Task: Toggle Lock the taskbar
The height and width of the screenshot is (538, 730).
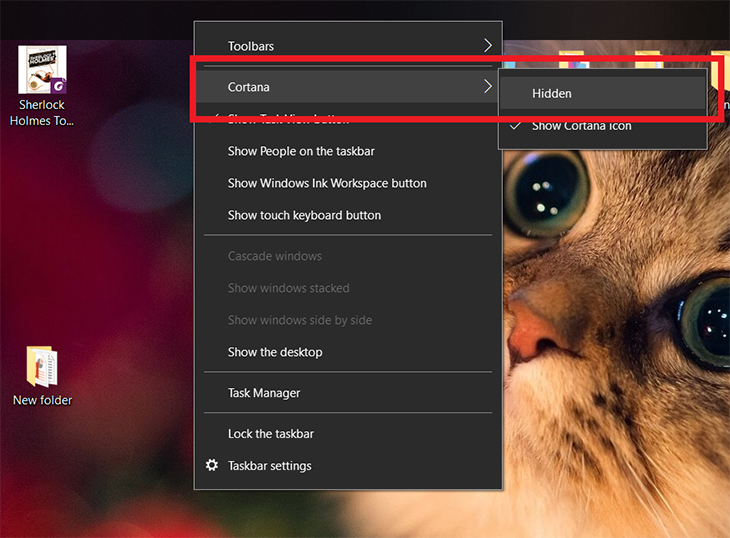Action: [348, 434]
